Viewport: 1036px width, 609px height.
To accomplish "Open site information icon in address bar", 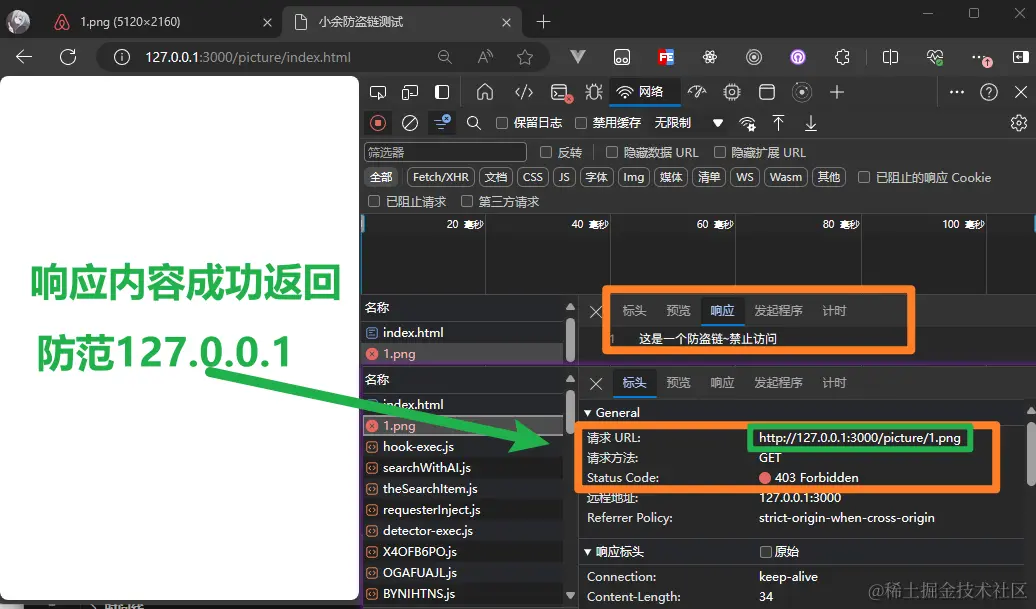I will (x=122, y=57).
